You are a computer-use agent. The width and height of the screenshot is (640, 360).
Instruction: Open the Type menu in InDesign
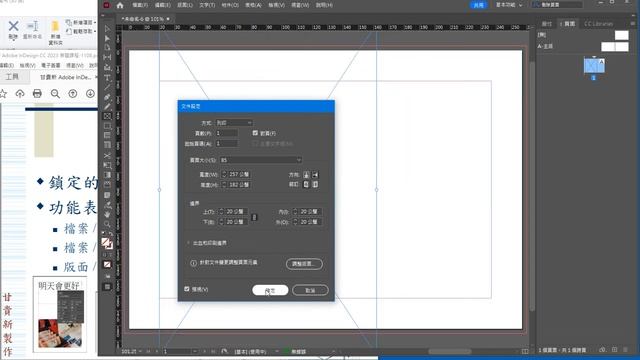207,5
